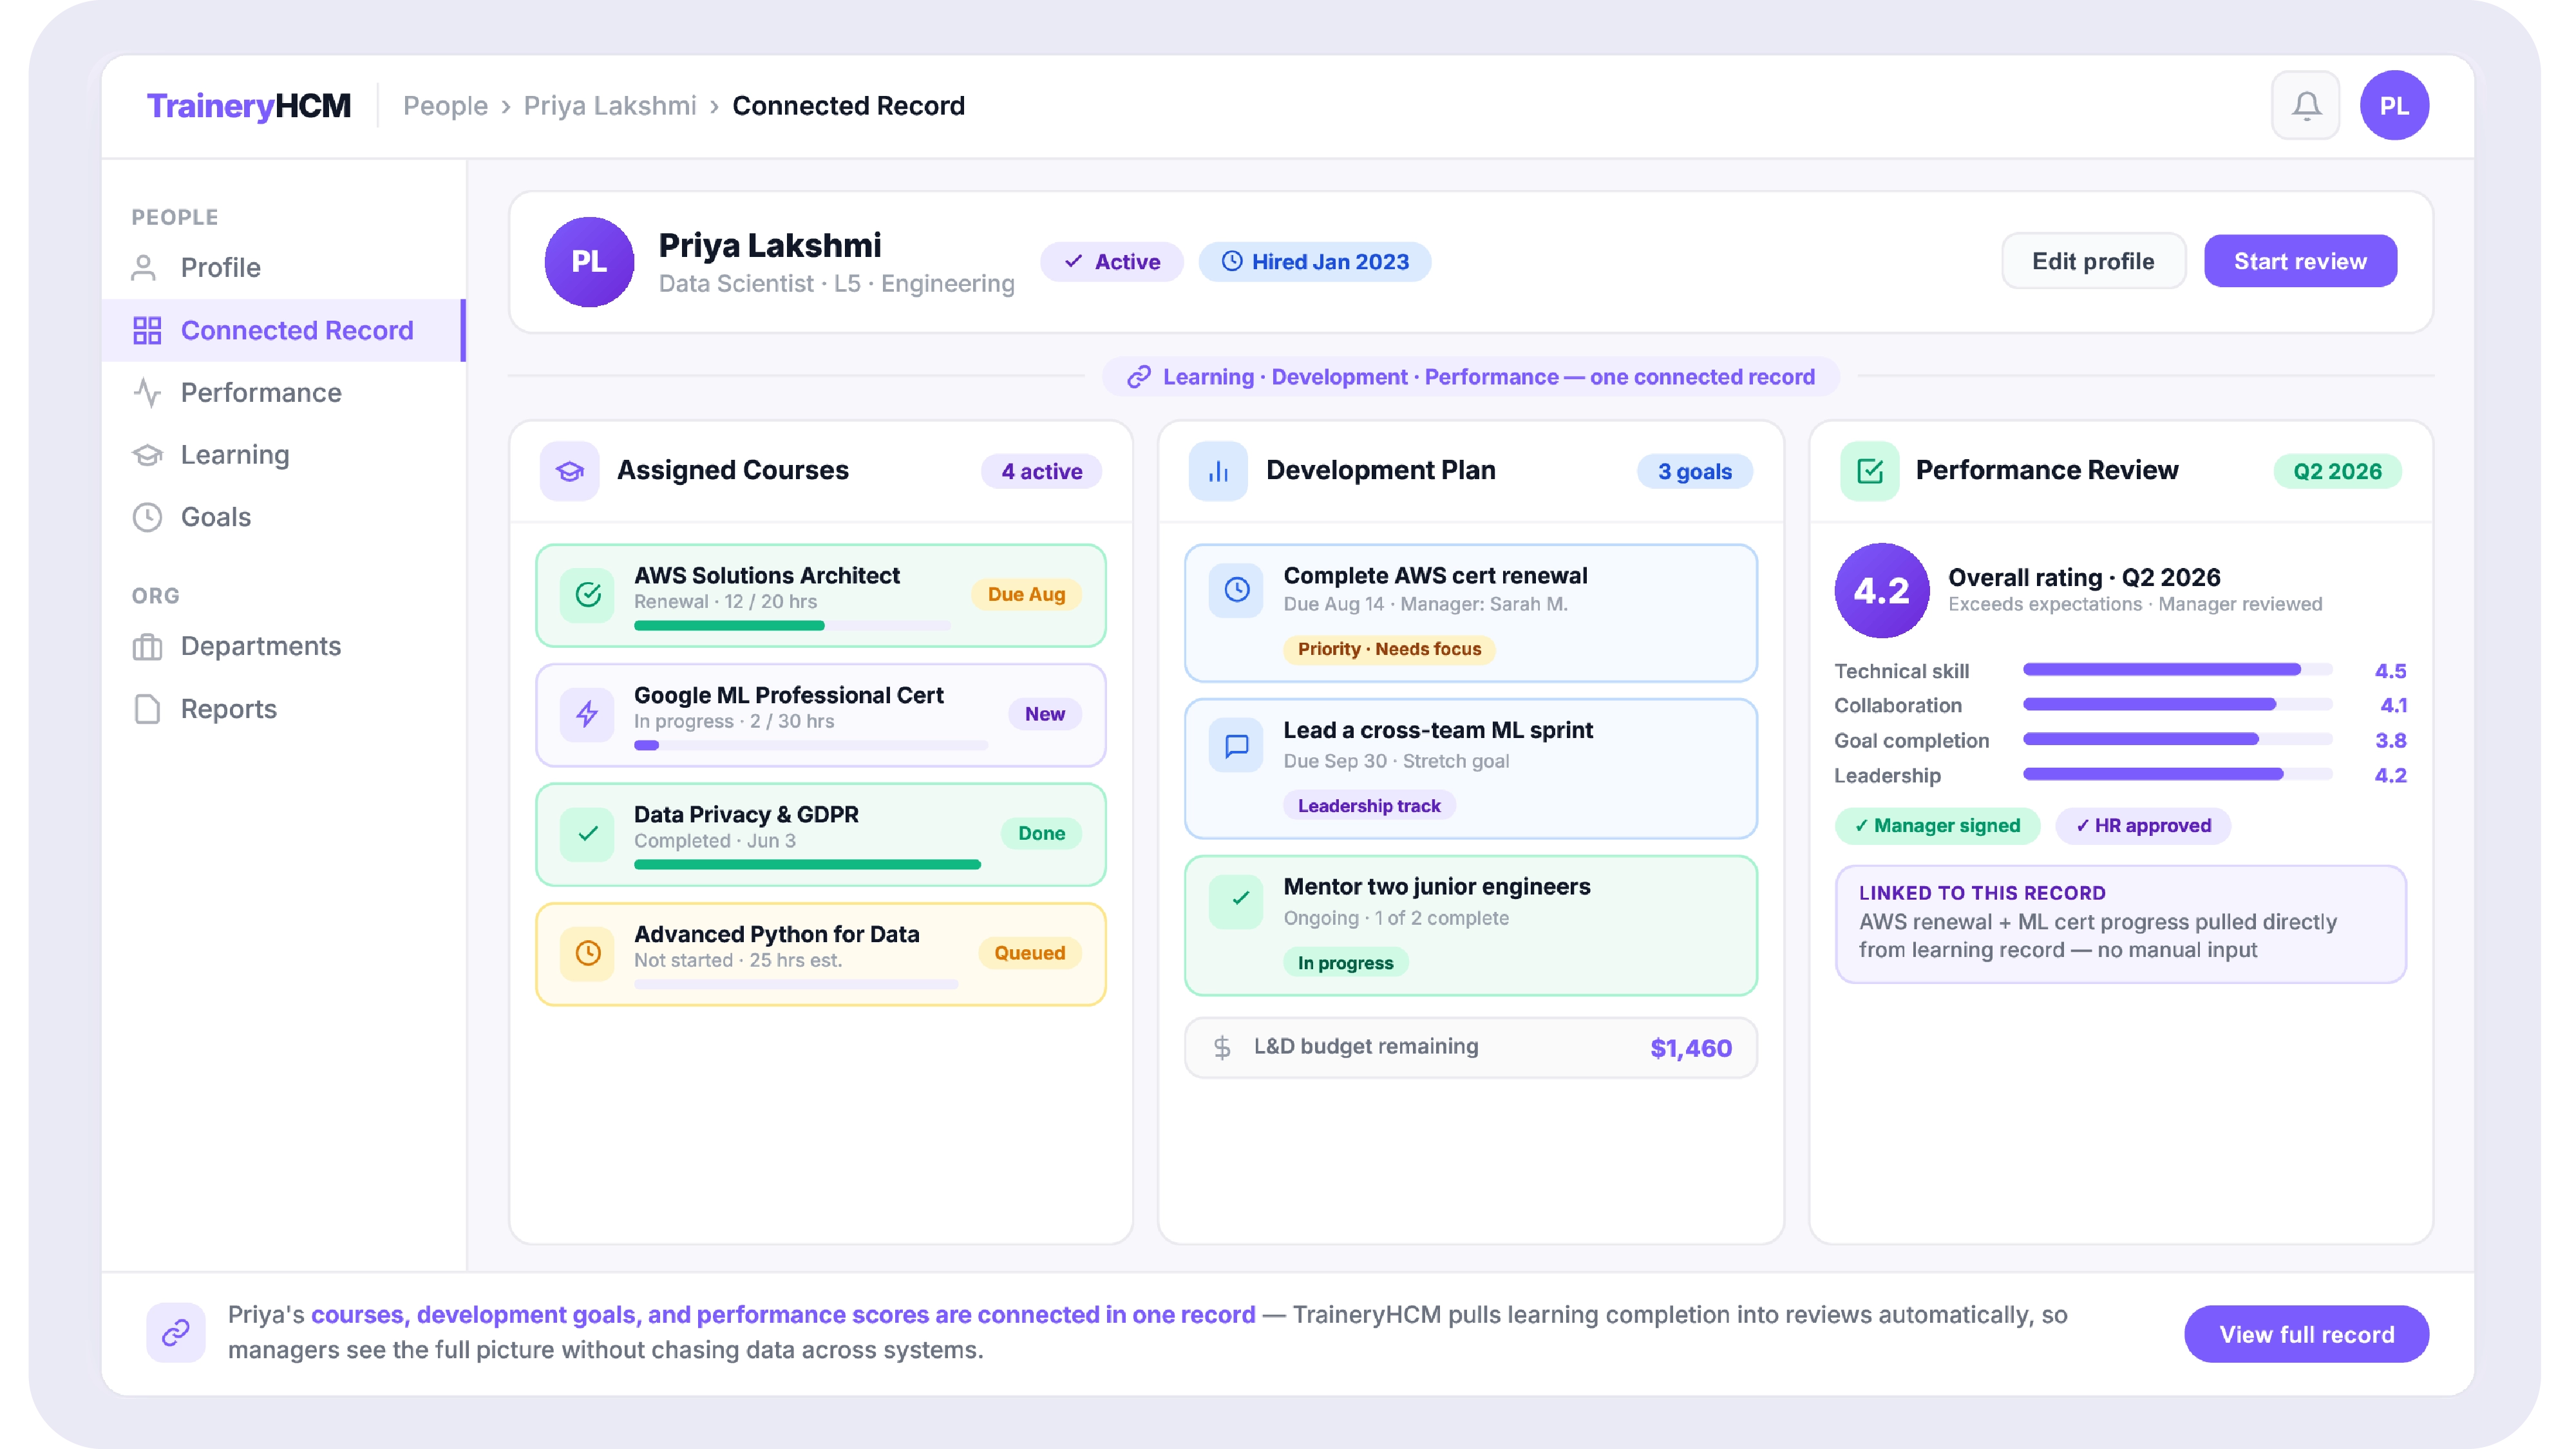This screenshot has width=2576, height=1449.
Task: Click the Learning cap icon in sidebar
Action: click(147, 455)
